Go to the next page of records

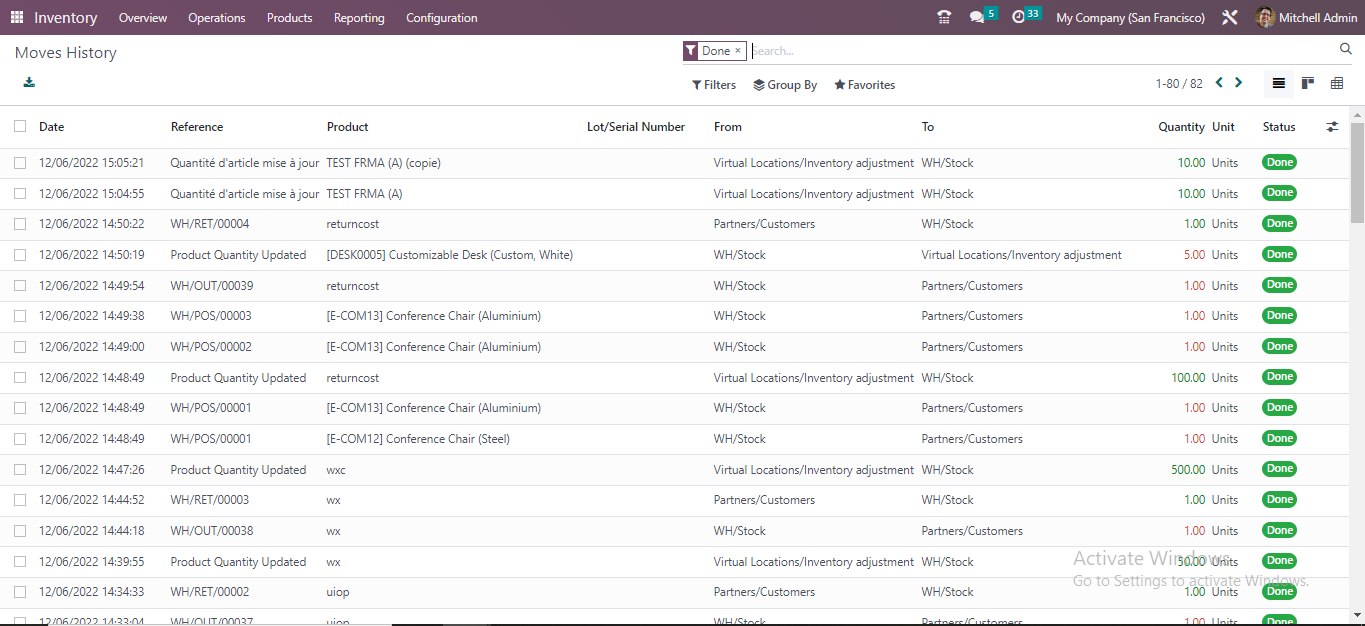click(x=1238, y=83)
